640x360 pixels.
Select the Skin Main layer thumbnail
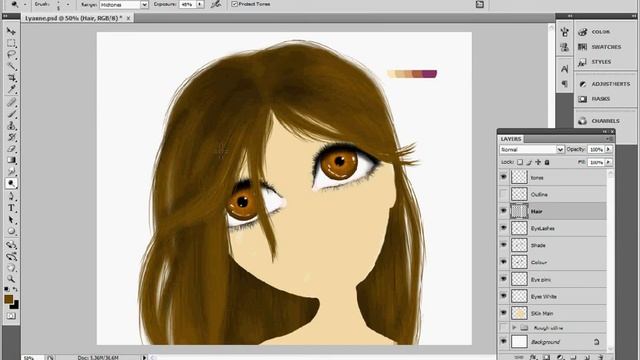(519, 313)
